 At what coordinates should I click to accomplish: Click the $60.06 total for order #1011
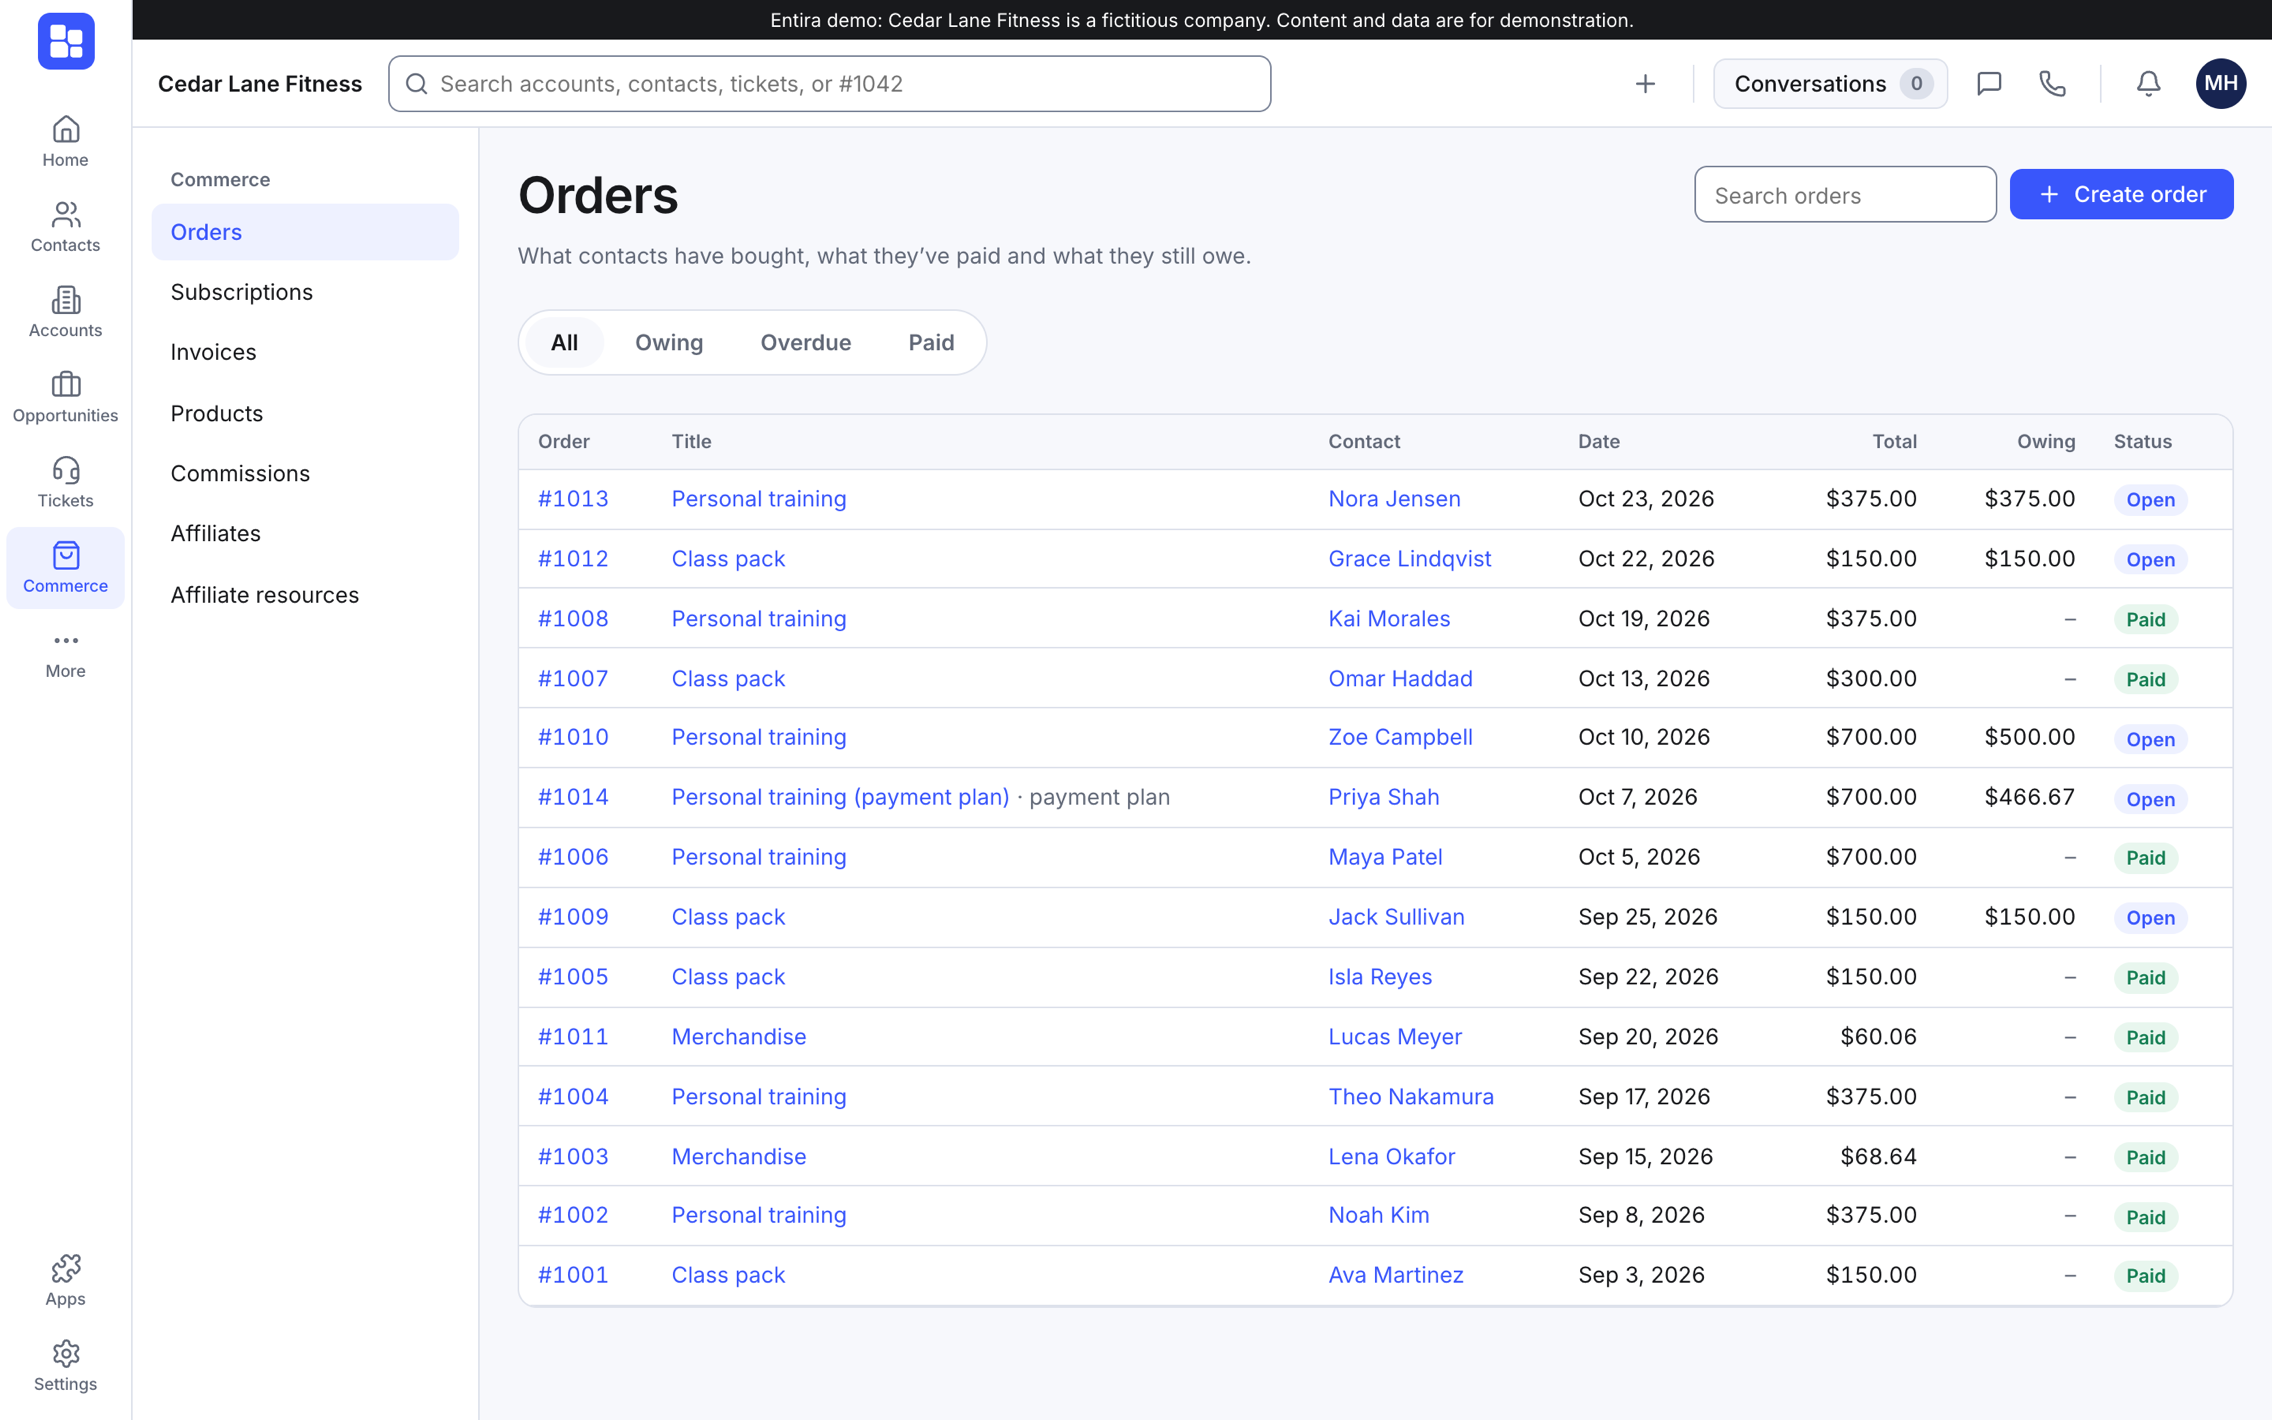click(x=1878, y=1036)
